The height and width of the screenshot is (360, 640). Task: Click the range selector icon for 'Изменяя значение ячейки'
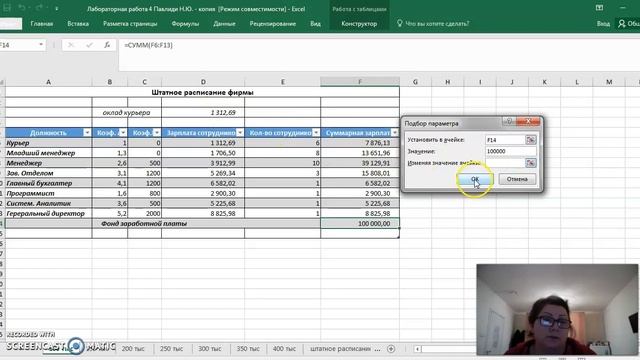click(531, 163)
